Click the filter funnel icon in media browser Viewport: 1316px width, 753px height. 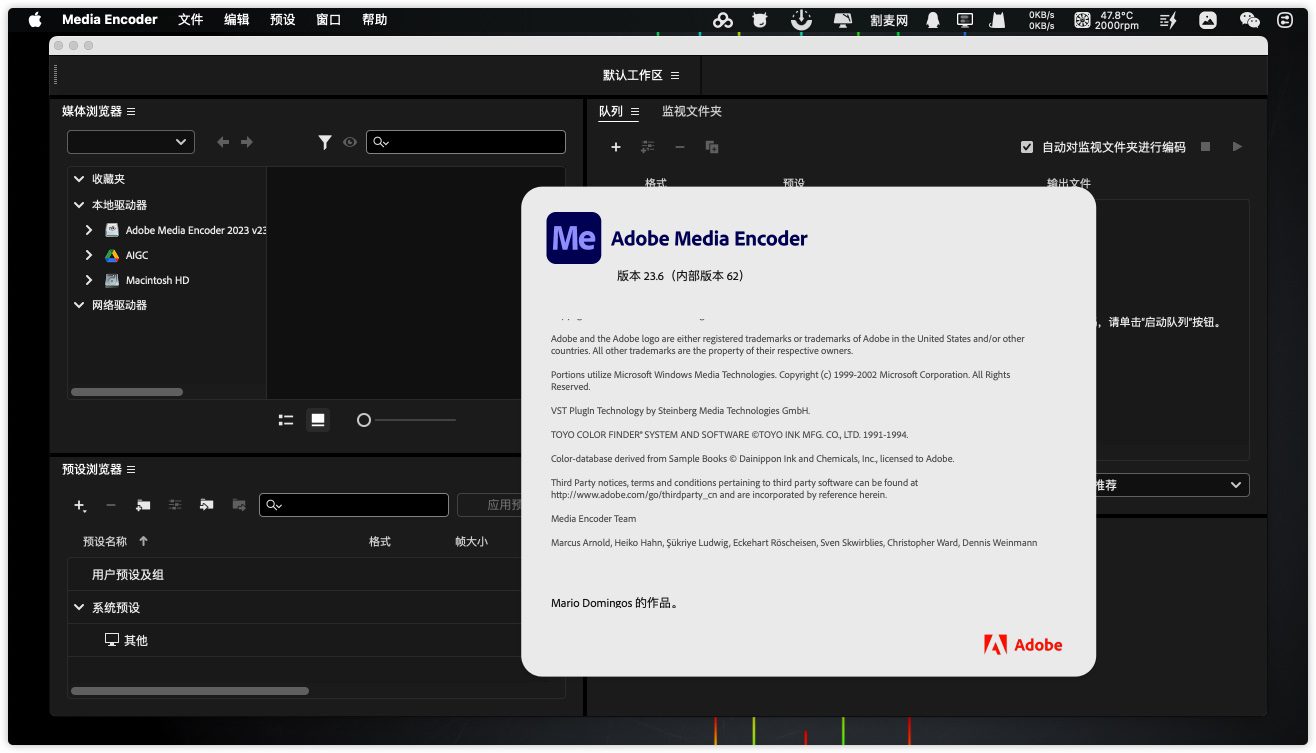tap(325, 143)
